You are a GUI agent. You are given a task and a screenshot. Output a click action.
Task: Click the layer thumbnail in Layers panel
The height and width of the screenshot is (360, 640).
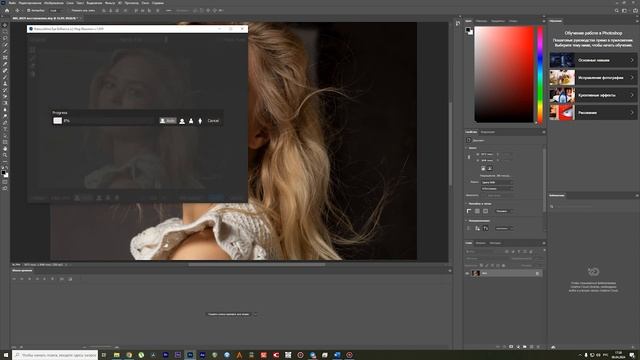476,273
